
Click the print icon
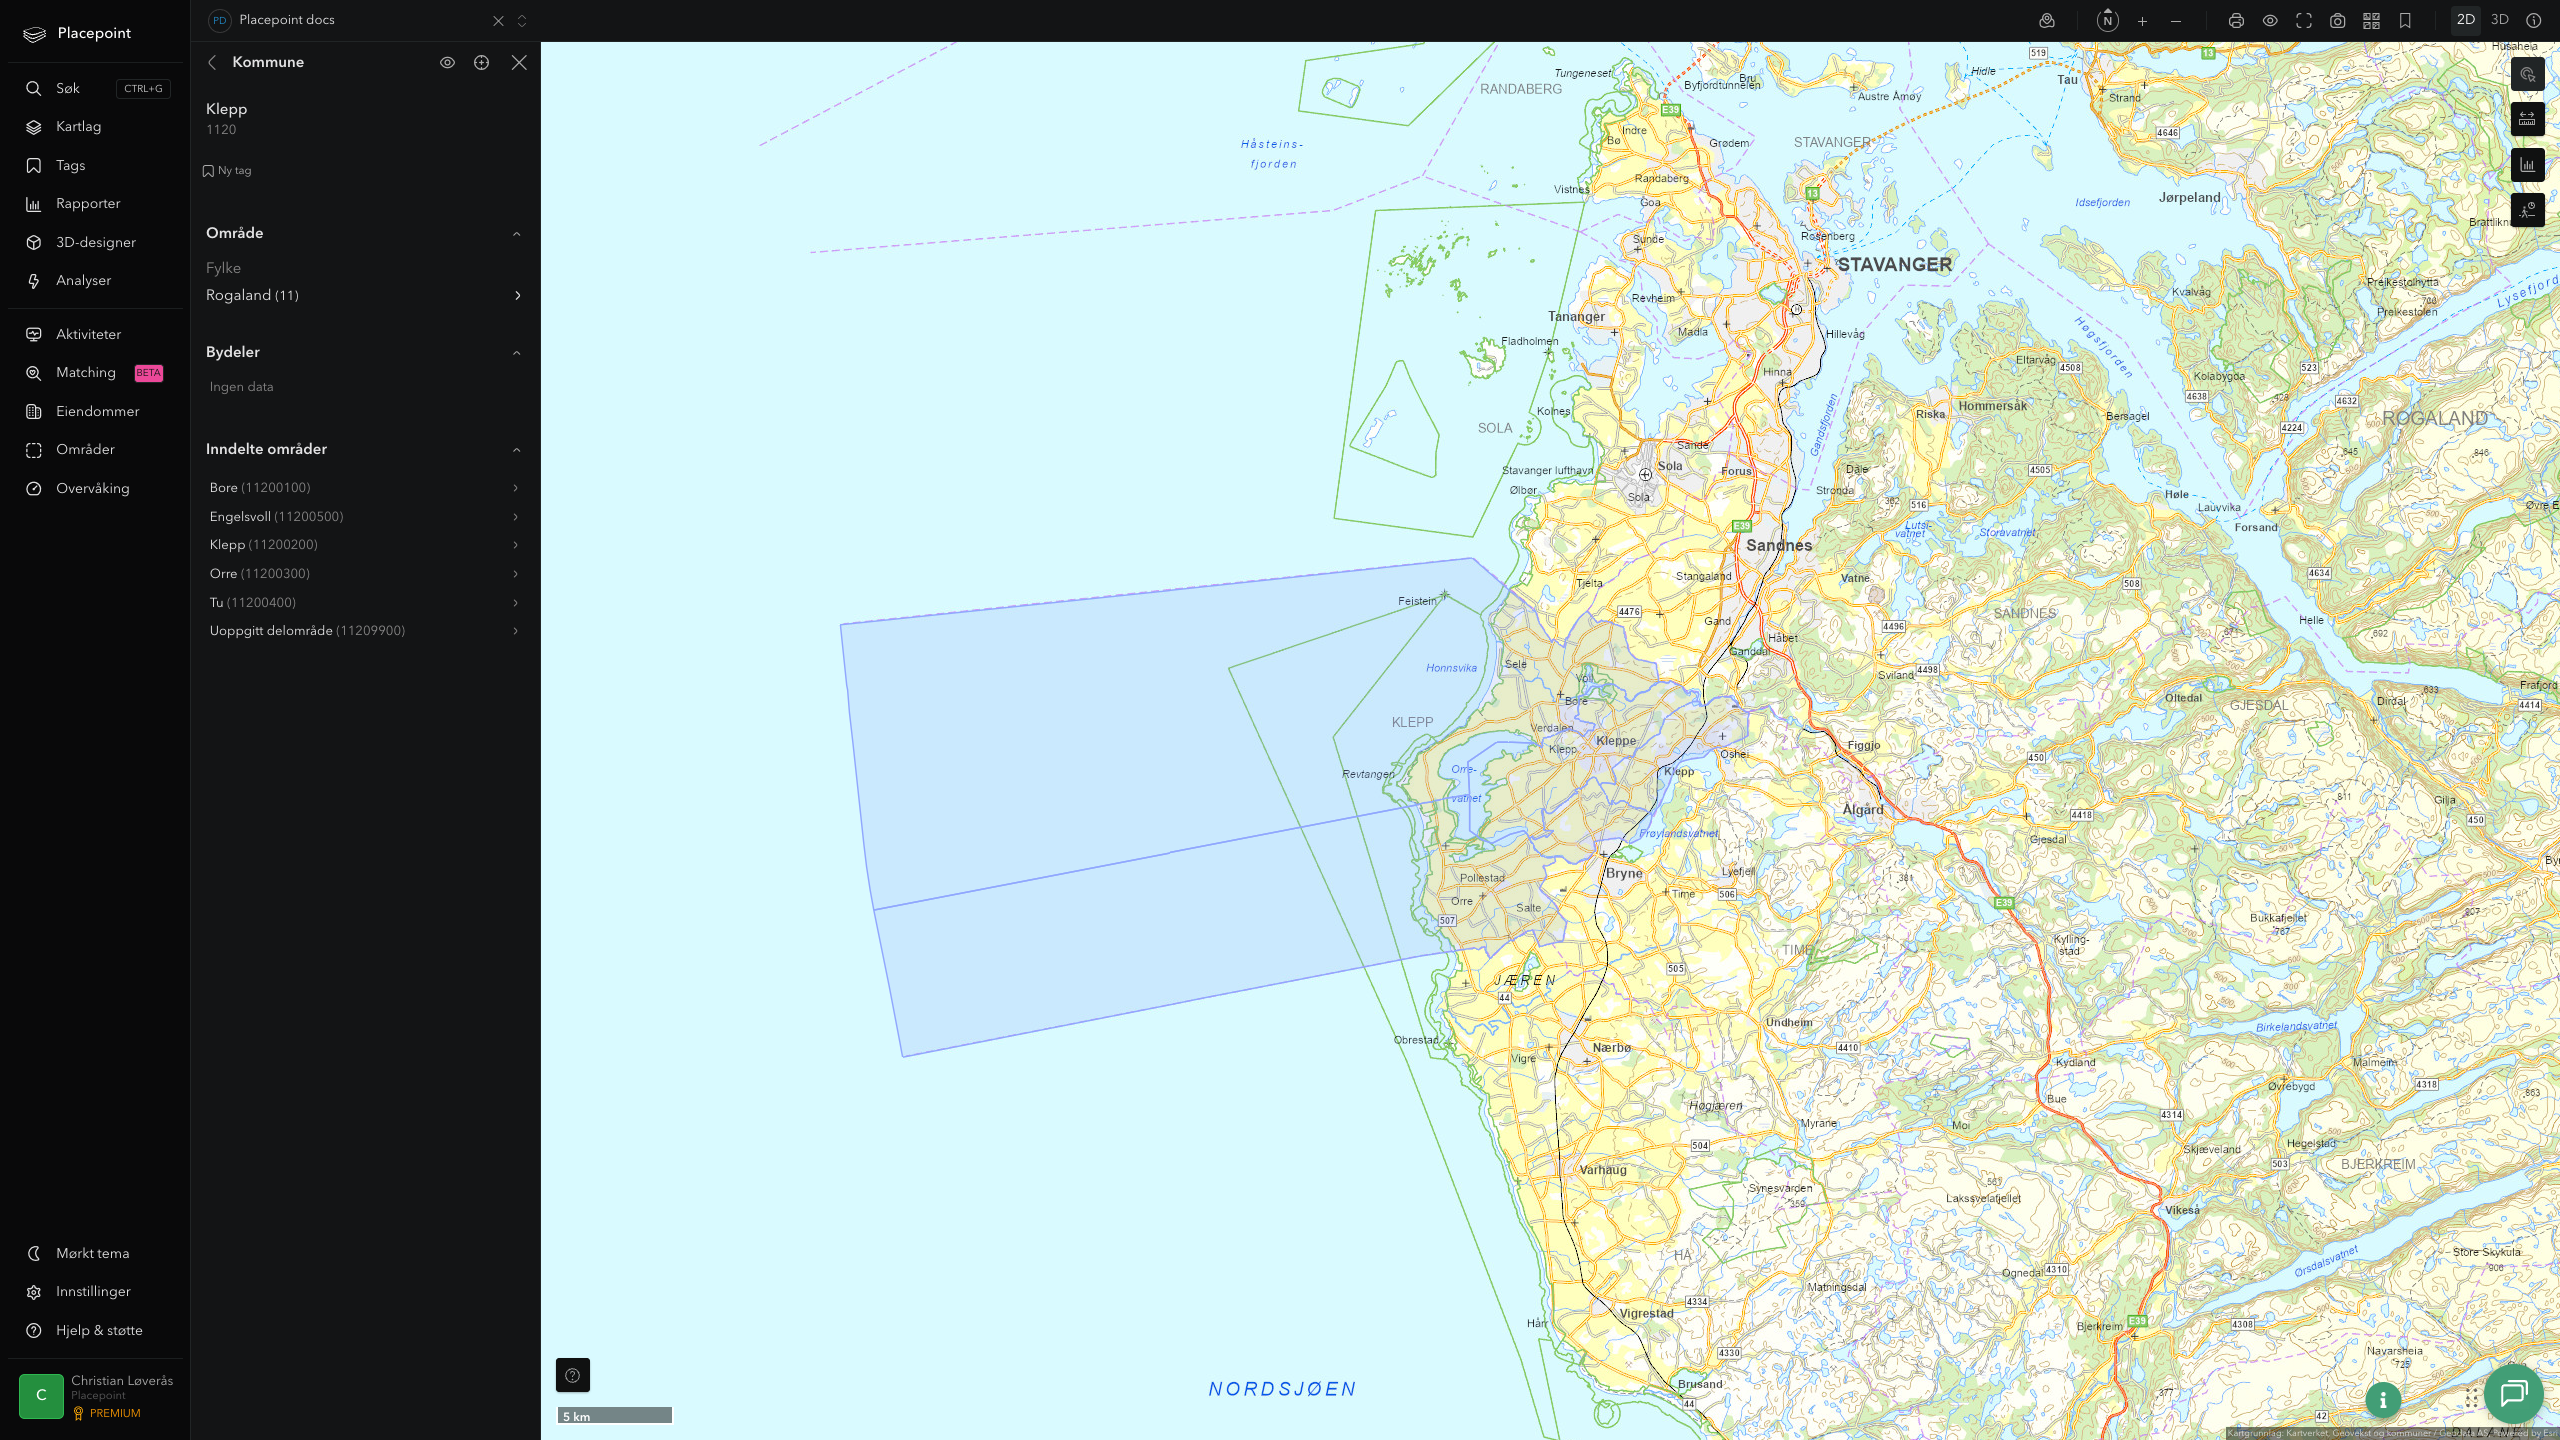click(2236, 21)
